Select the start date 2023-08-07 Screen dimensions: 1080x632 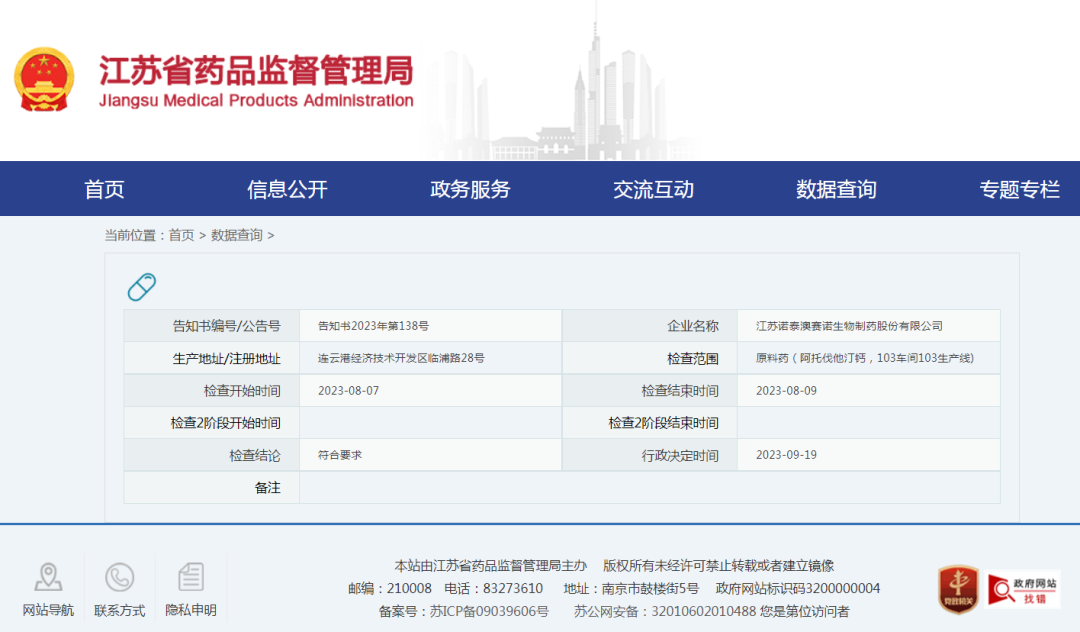pos(349,390)
